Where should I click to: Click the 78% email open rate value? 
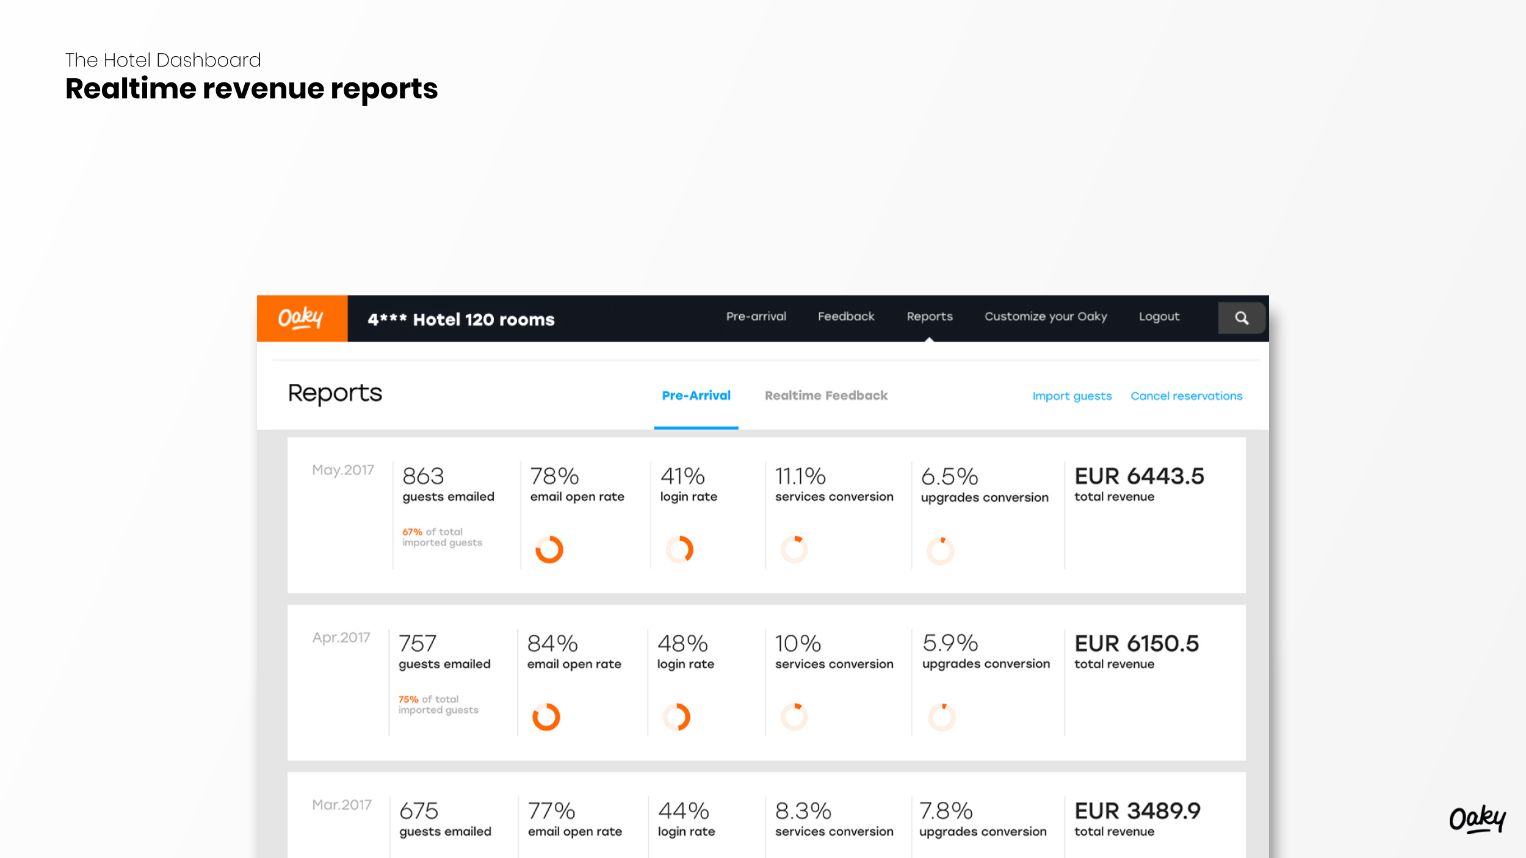click(555, 476)
